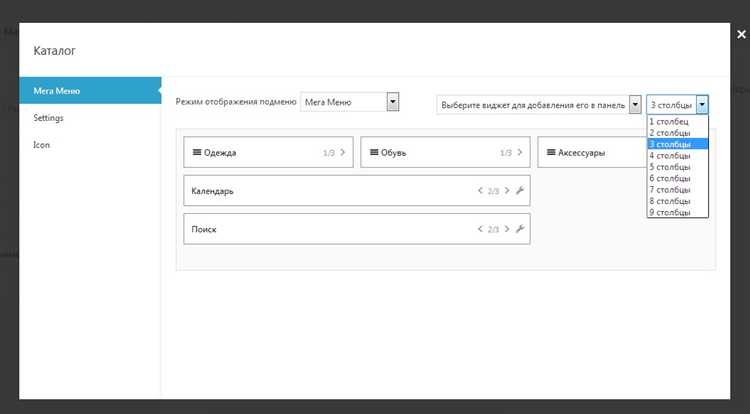
Task: Close the Каталог dialog
Action: coord(740,33)
